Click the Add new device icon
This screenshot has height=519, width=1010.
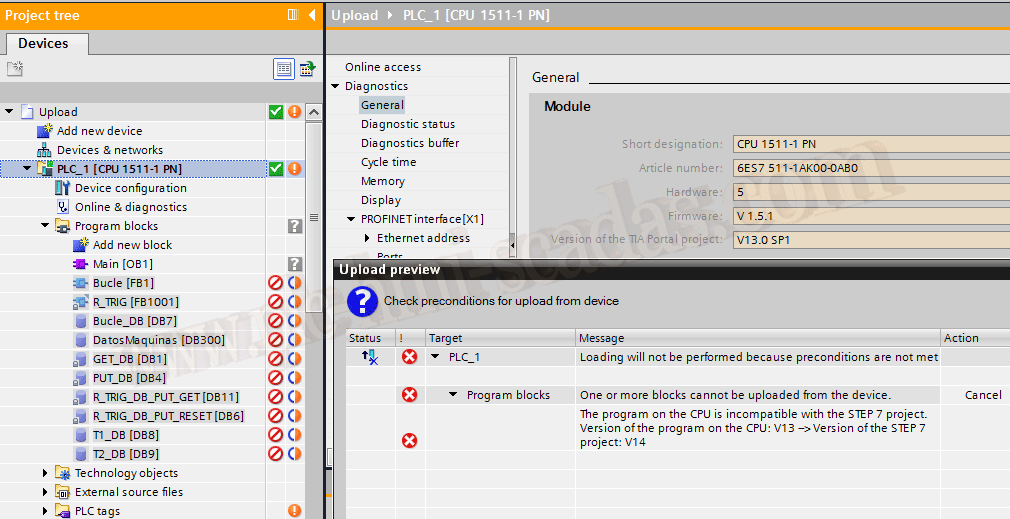click(x=45, y=131)
